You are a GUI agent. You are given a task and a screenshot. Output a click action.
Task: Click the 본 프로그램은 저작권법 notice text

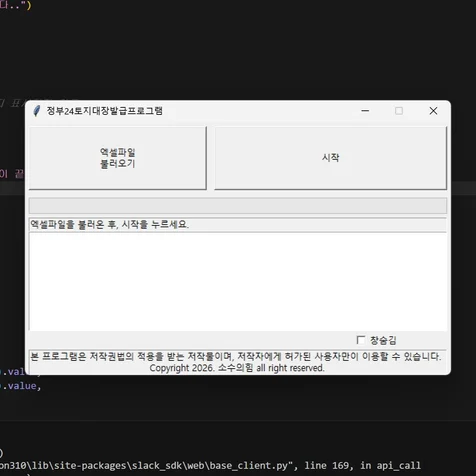(236, 357)
